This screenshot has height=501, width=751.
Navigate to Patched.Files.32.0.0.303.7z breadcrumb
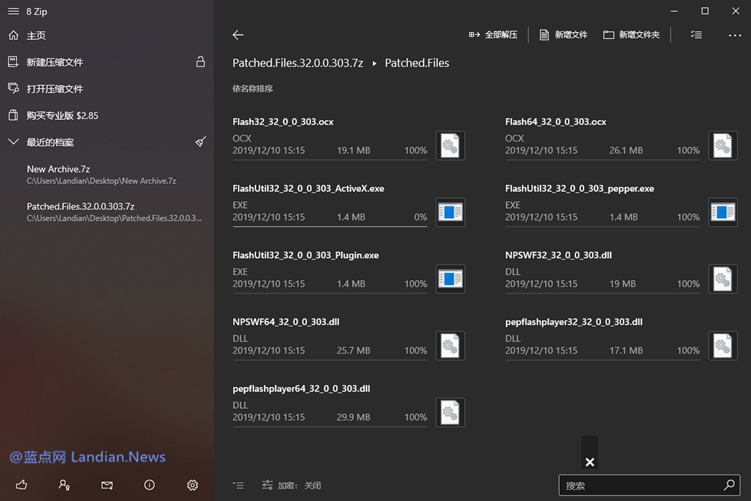coord(297,63)
